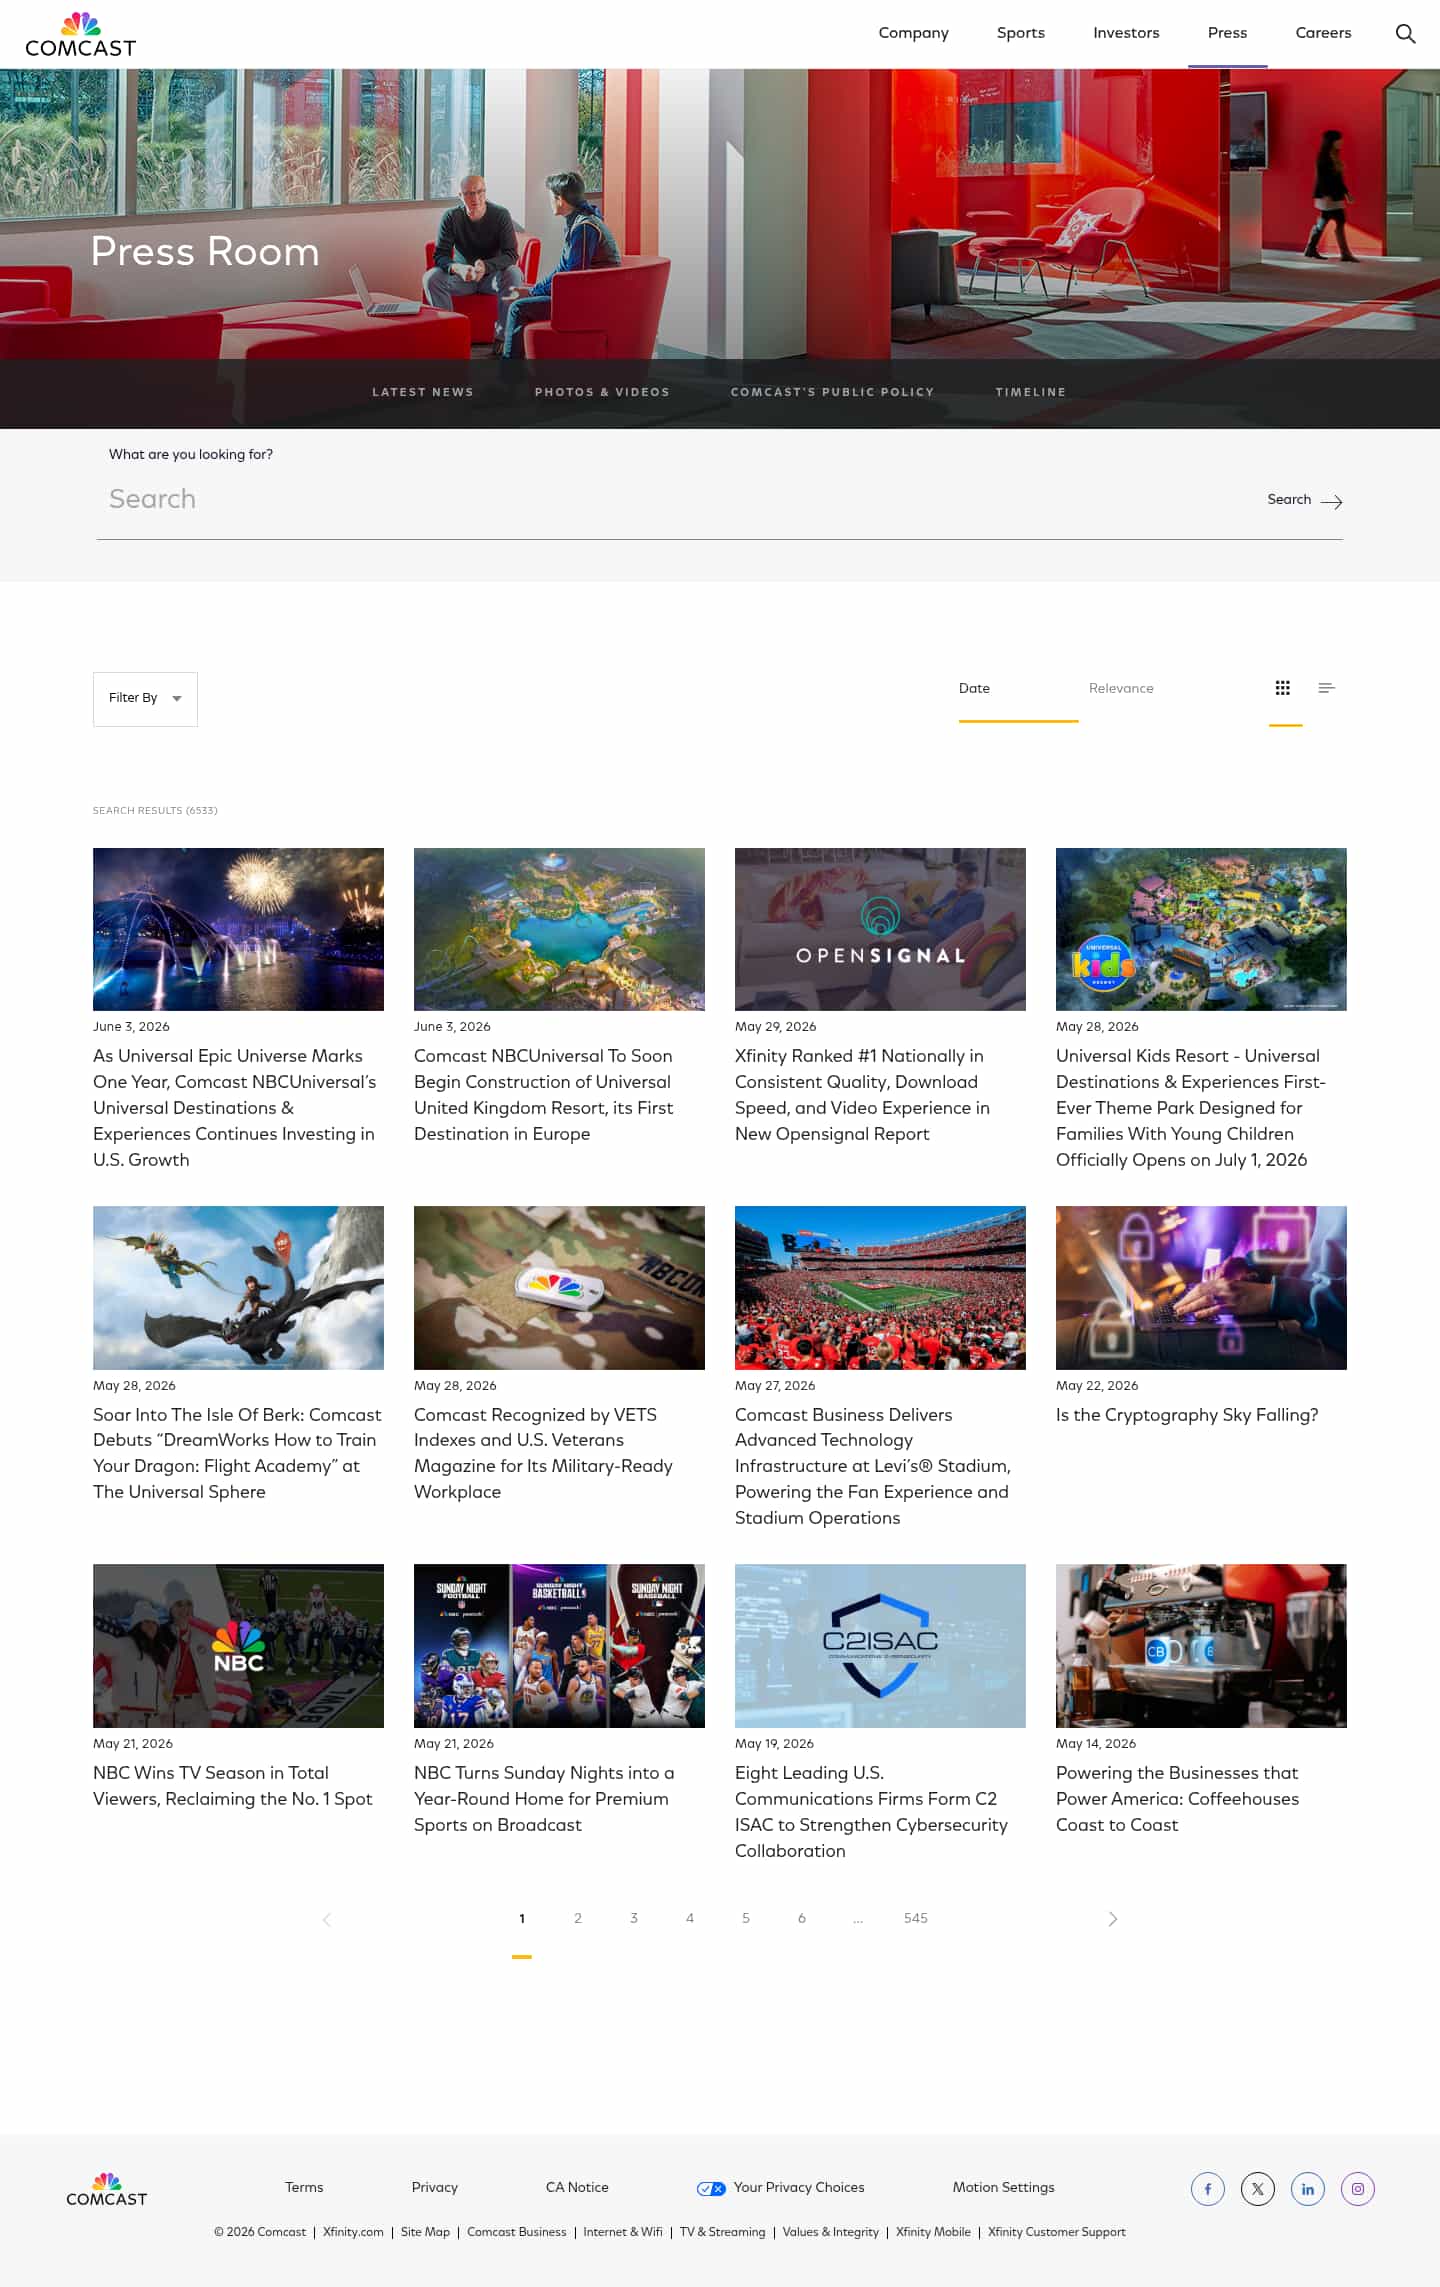Open Motion Settings footer link
1440x2287 pixels.
point(1004,2188)
